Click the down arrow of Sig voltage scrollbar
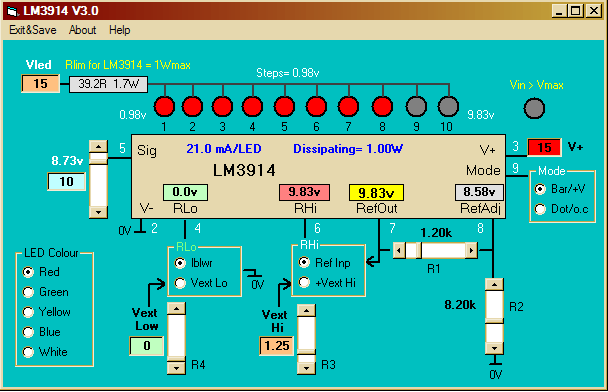608x392 pixels. click(98, 212)
